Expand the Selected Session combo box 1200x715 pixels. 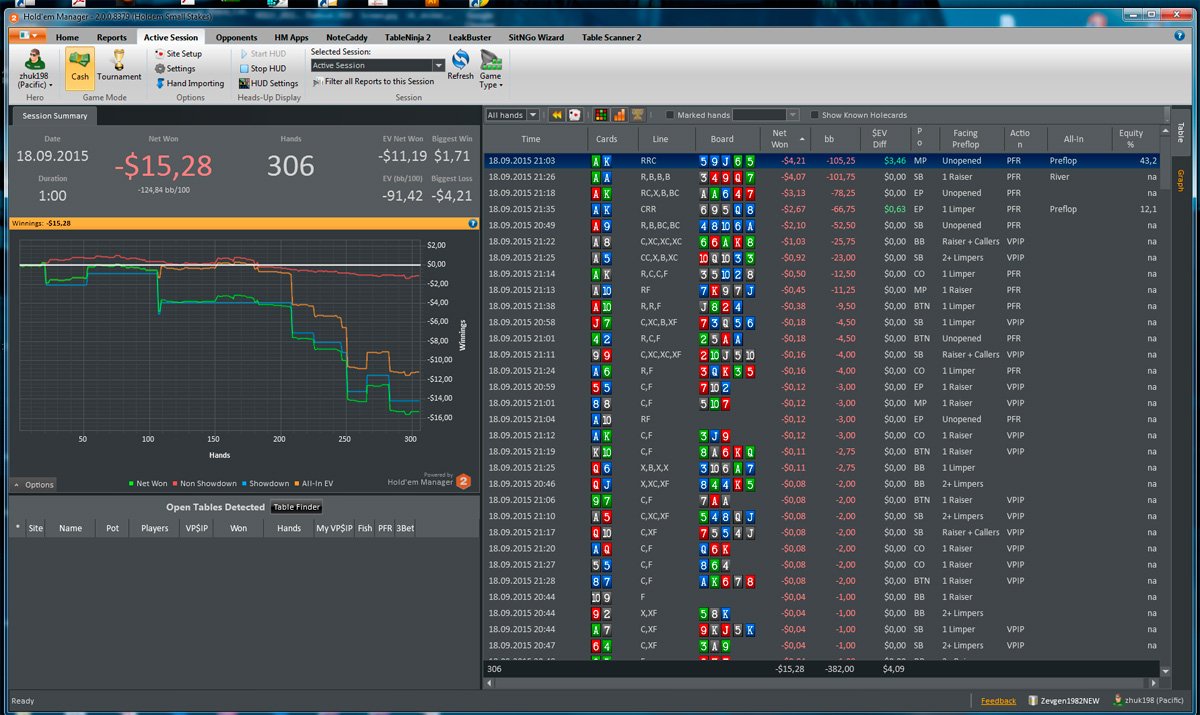coord(377,65)
